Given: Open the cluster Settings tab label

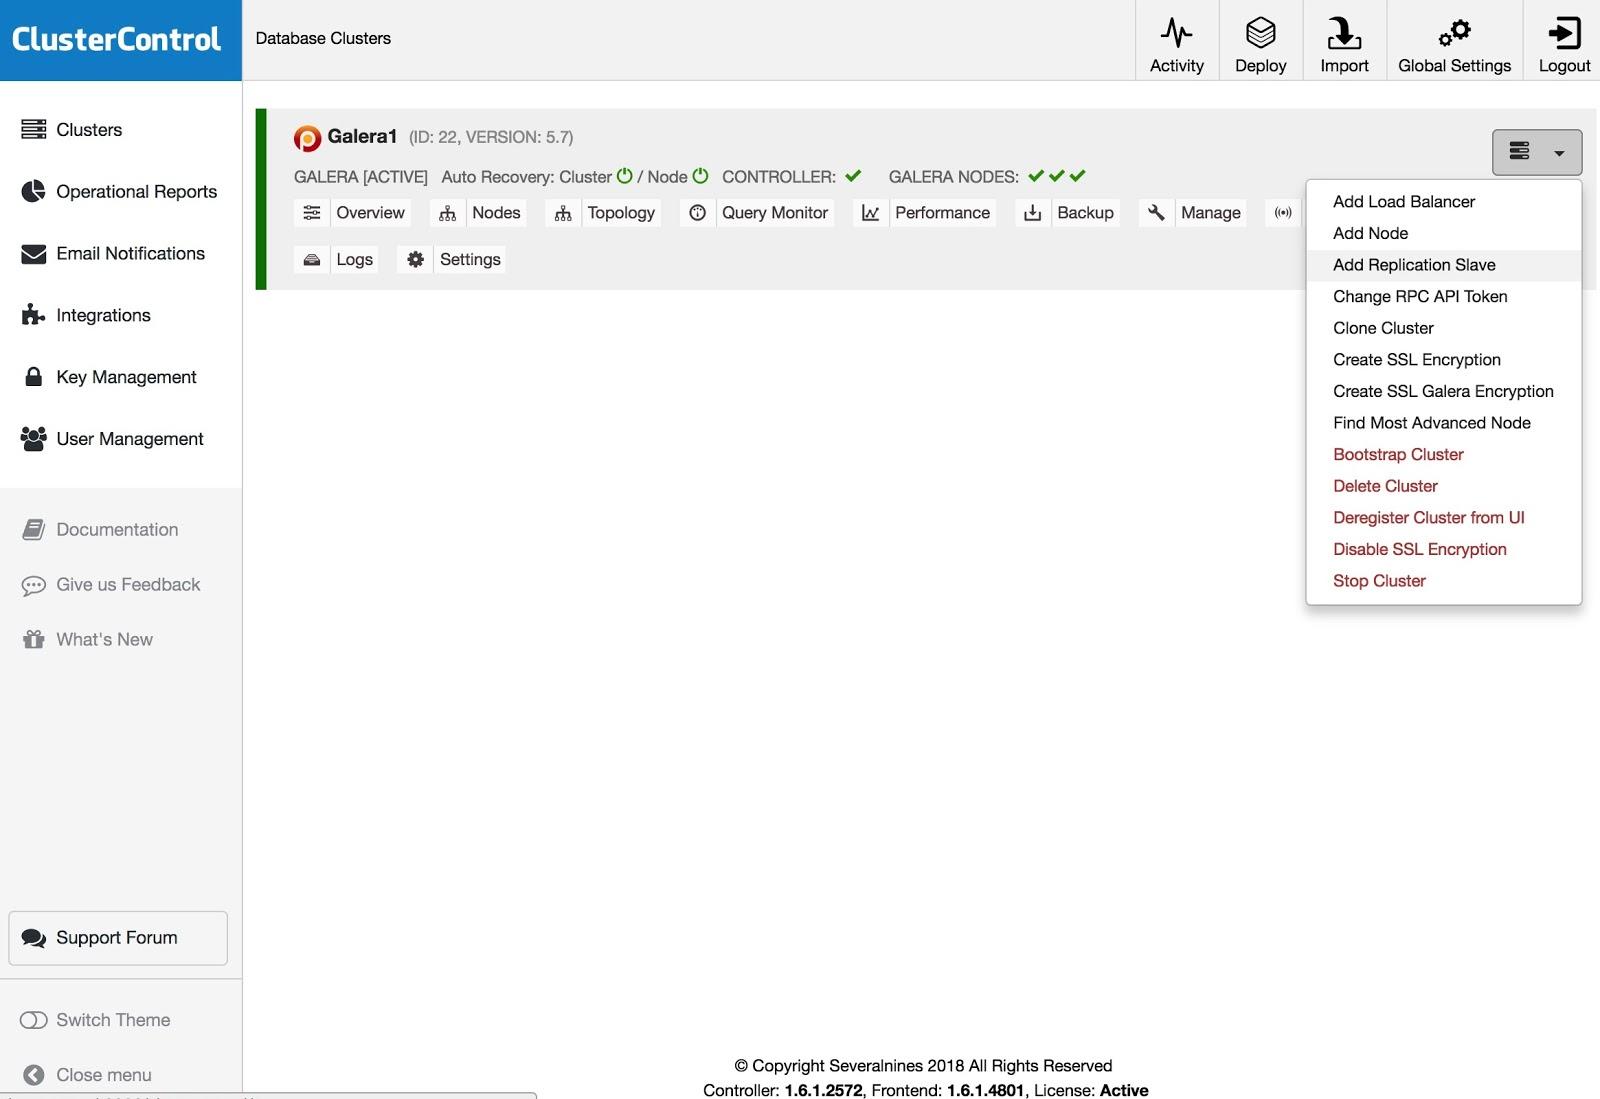Looking at the screenshot, I should pyautogui.click(x=470, y=260).
